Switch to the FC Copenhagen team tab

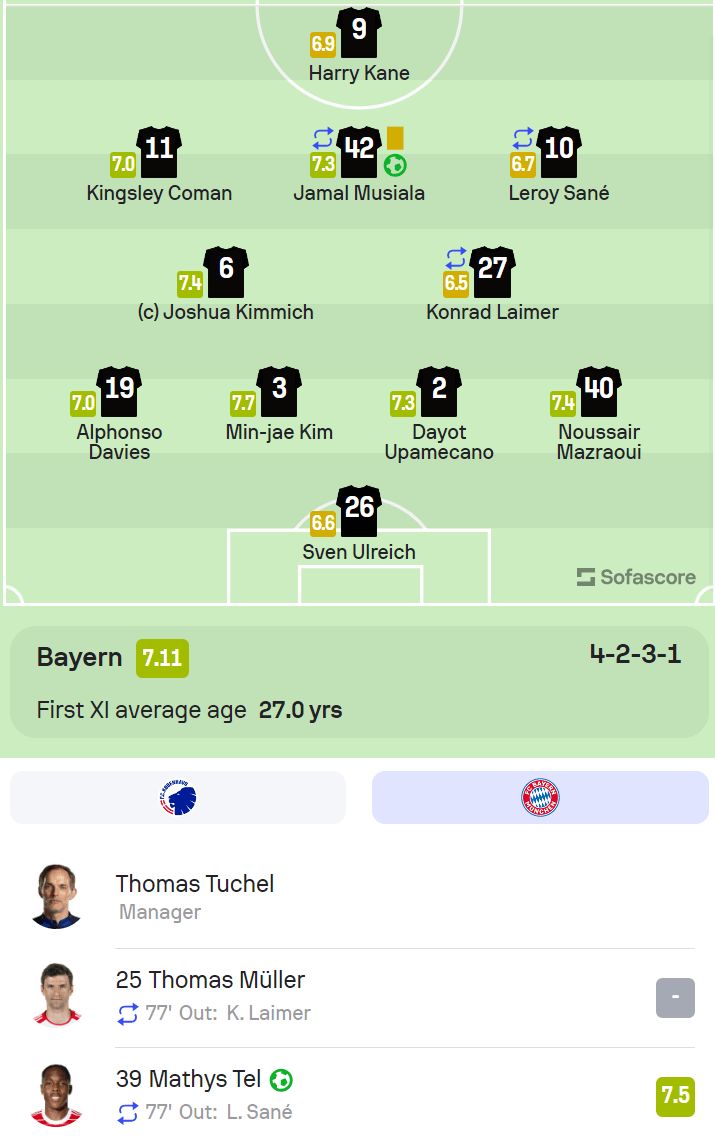tap(177, 798)
